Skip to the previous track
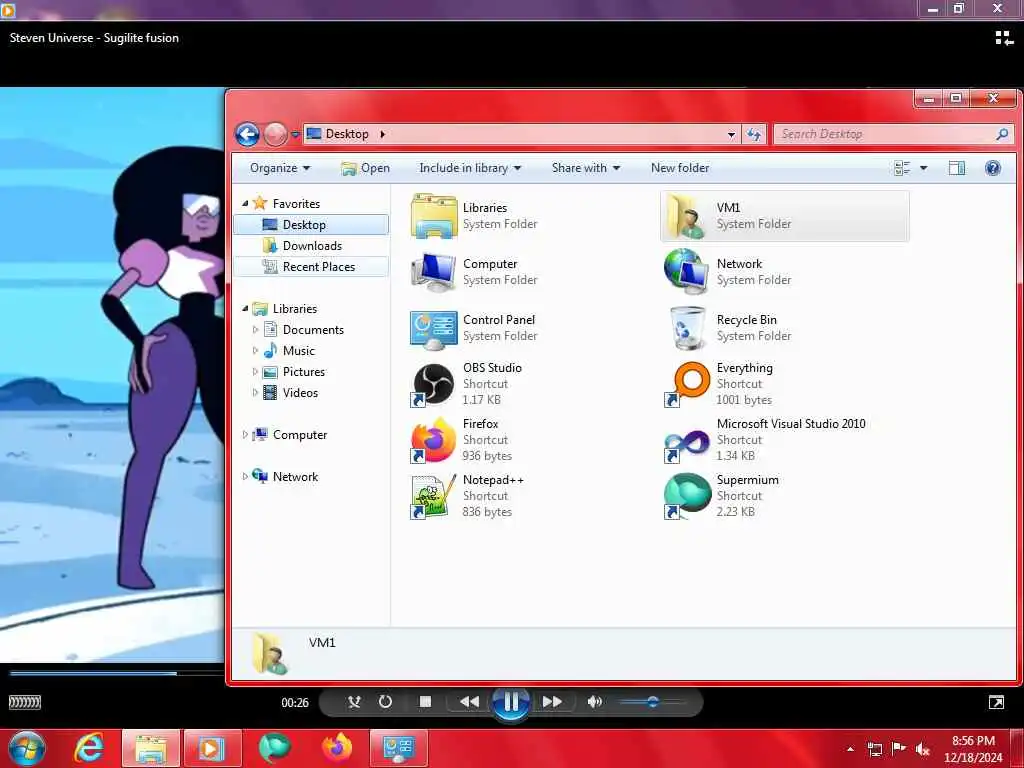The height and width of the screenshot is (768, 1024). (x=470, y=702)
